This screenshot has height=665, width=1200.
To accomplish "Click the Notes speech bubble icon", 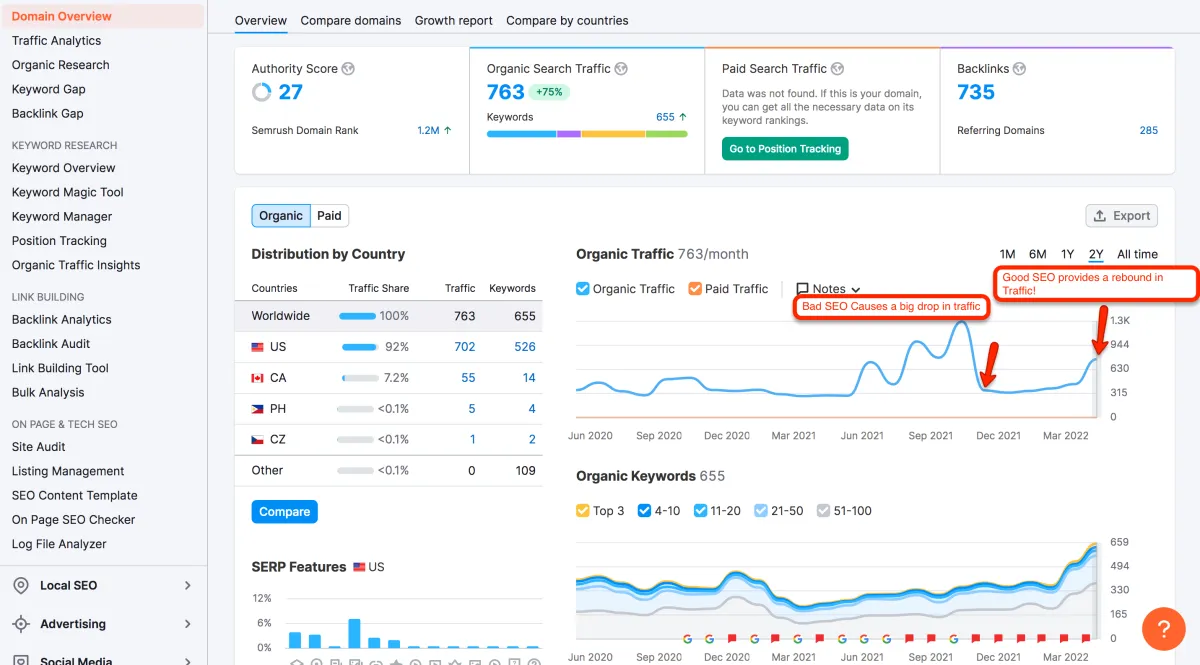I will (802, 289).
